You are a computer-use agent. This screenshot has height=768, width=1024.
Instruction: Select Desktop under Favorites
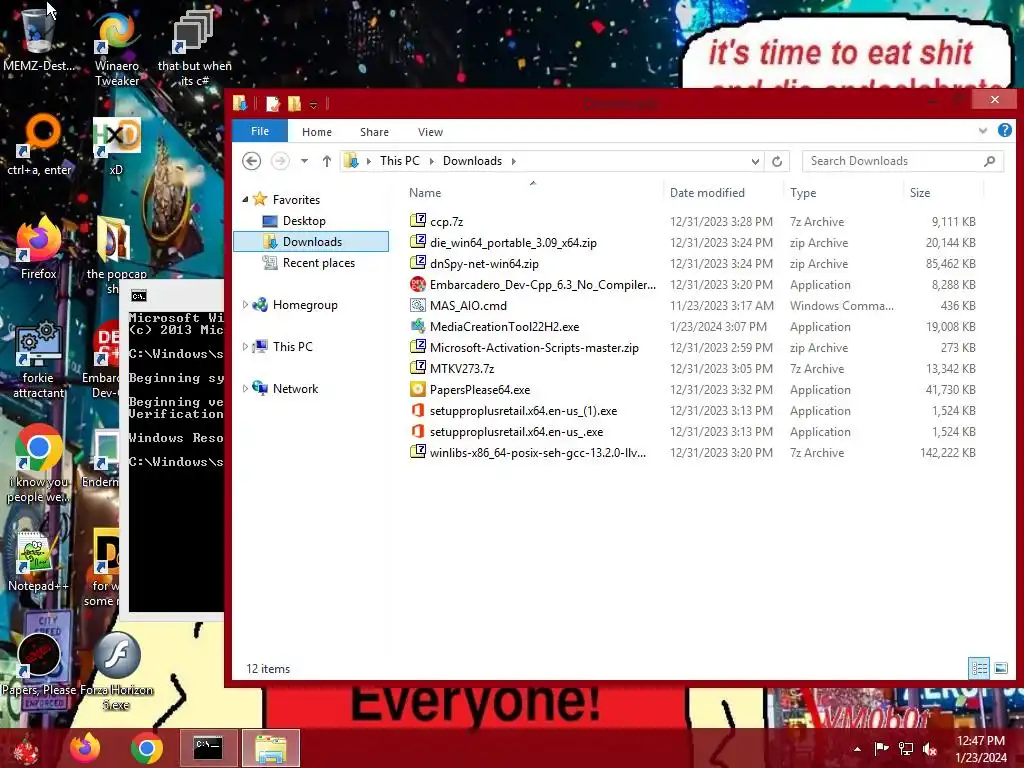pyautogui.click(x=304, y=221)
